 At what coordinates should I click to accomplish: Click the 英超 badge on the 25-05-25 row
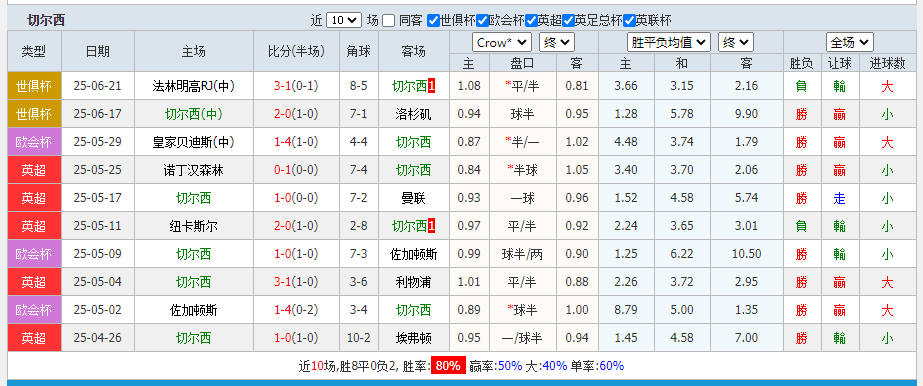(34, 170)
